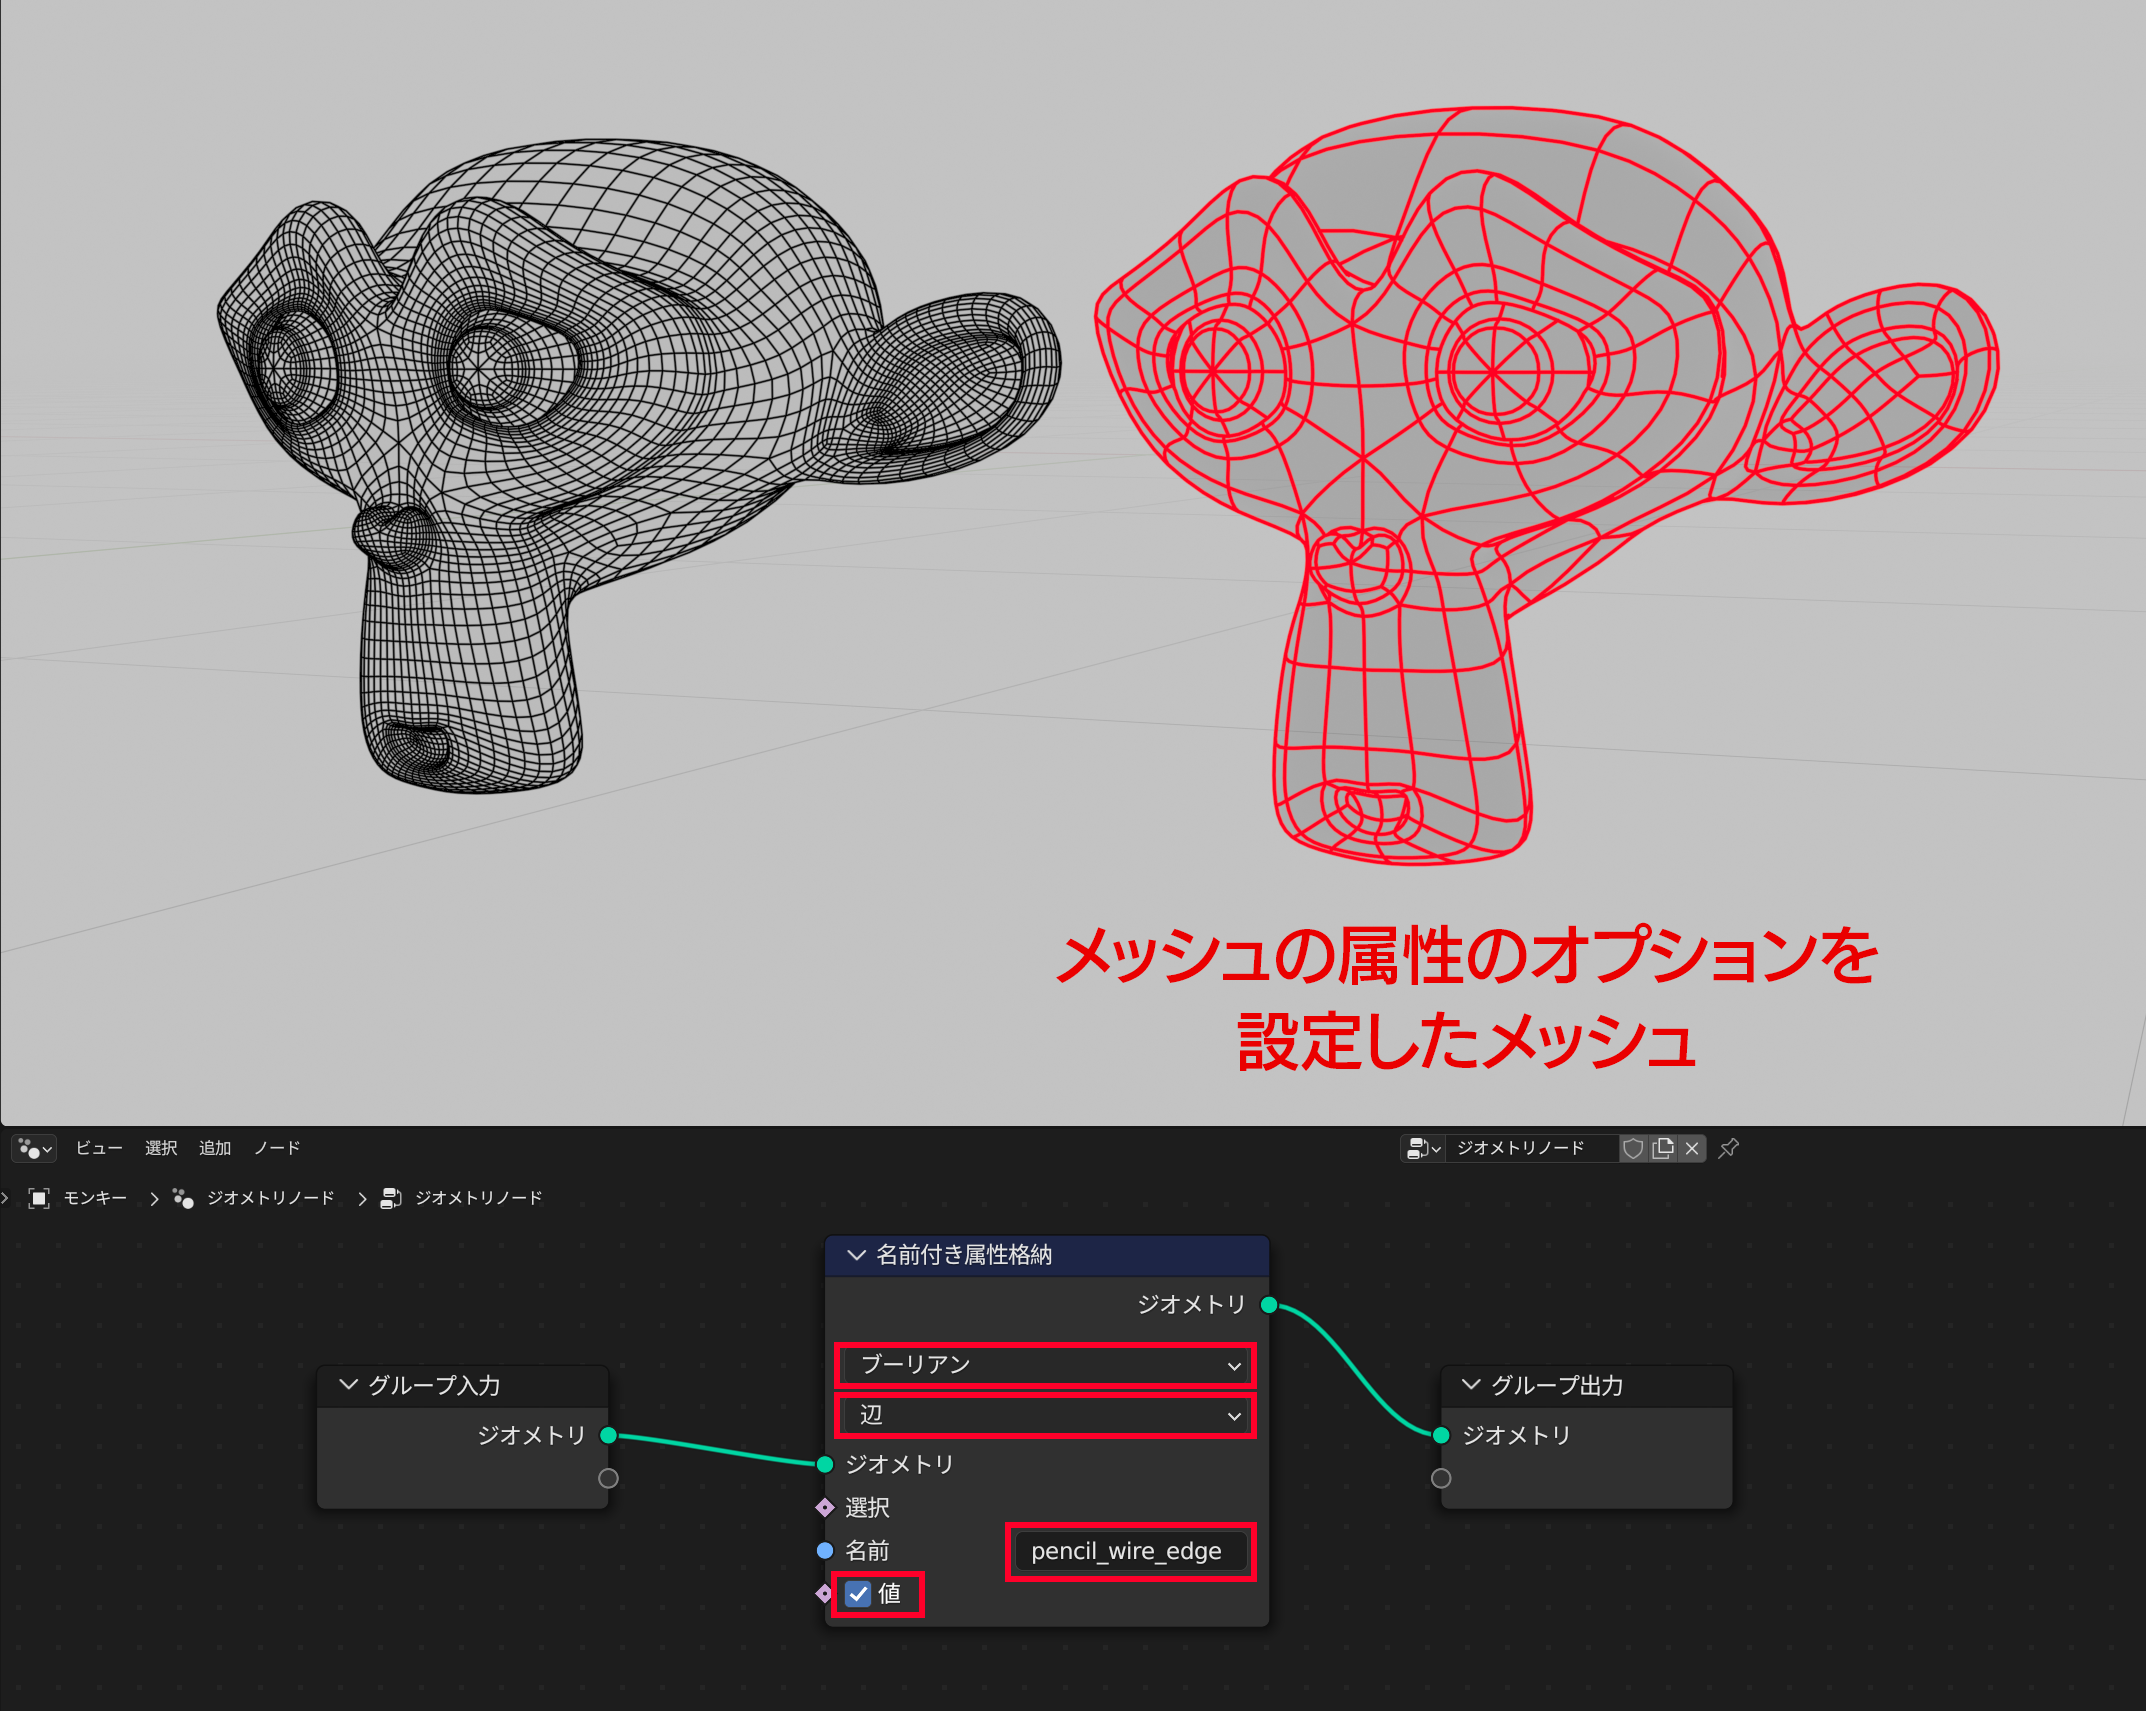Click the グループ出力 ジオメトリ input socket
This screenshot has width=2146, height=1711.
[1441, 1435]
